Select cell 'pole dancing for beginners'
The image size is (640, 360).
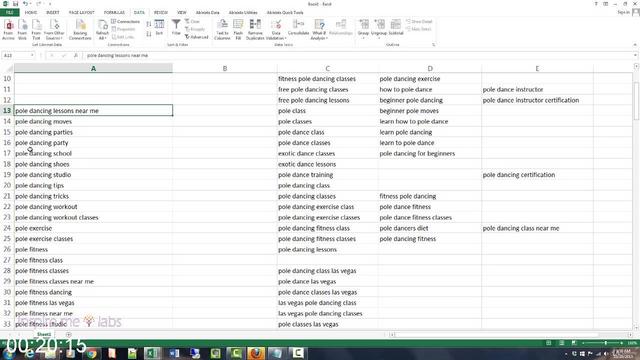(x=430, y=153)
